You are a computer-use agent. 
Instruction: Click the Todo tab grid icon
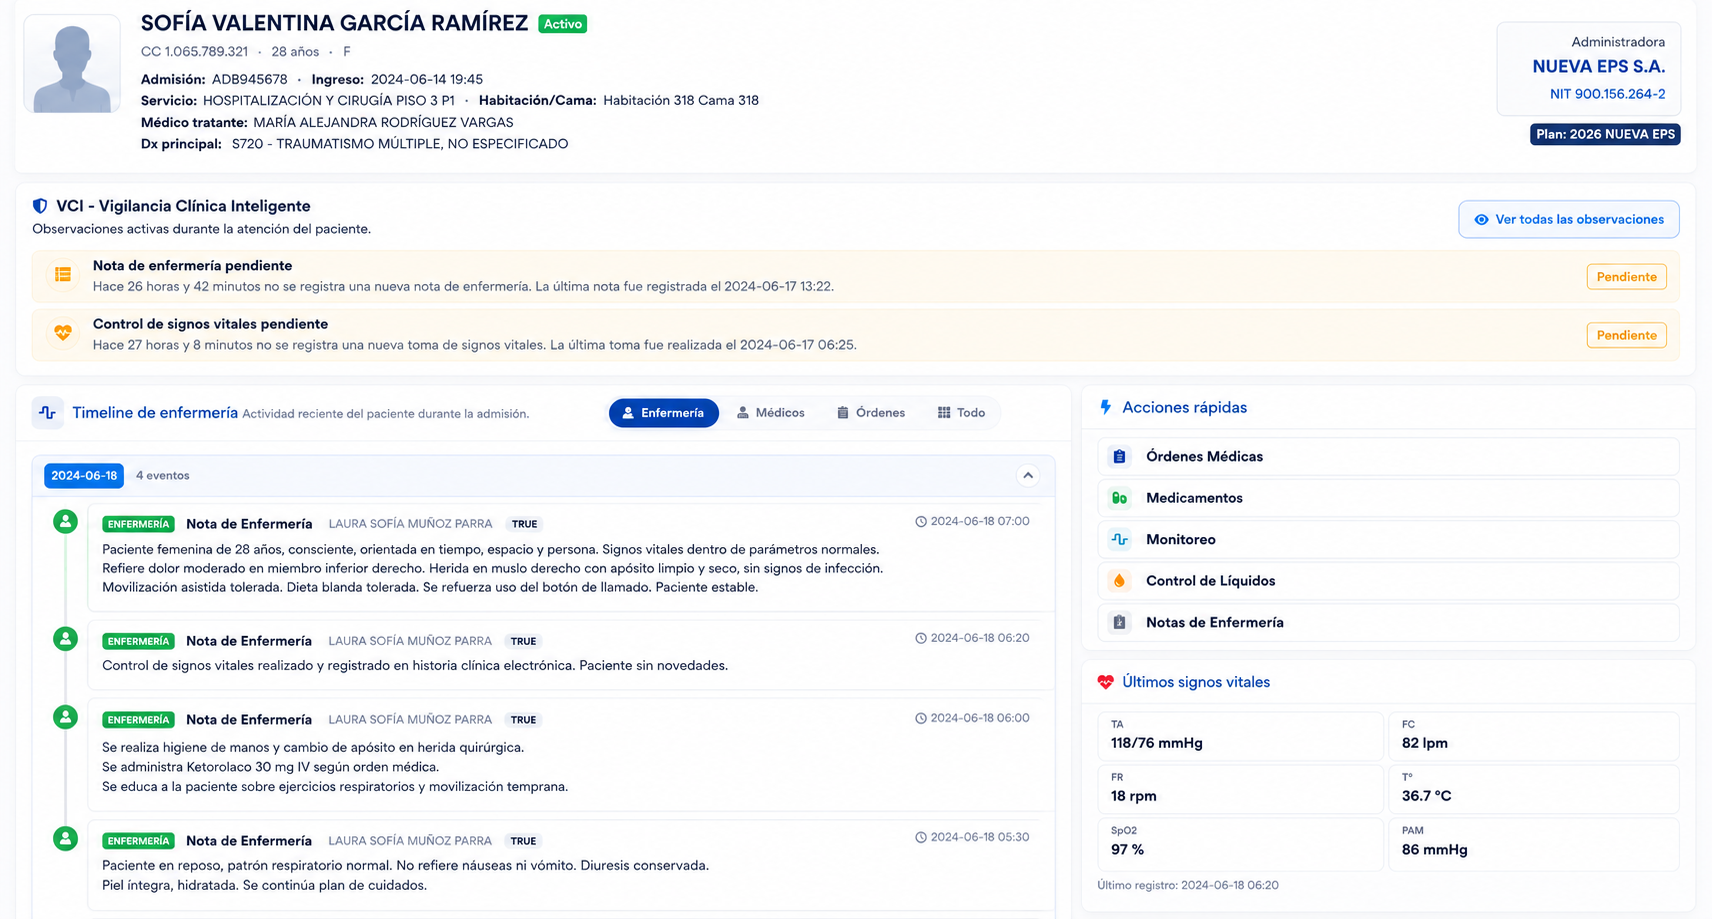click(x=944, y=413)
